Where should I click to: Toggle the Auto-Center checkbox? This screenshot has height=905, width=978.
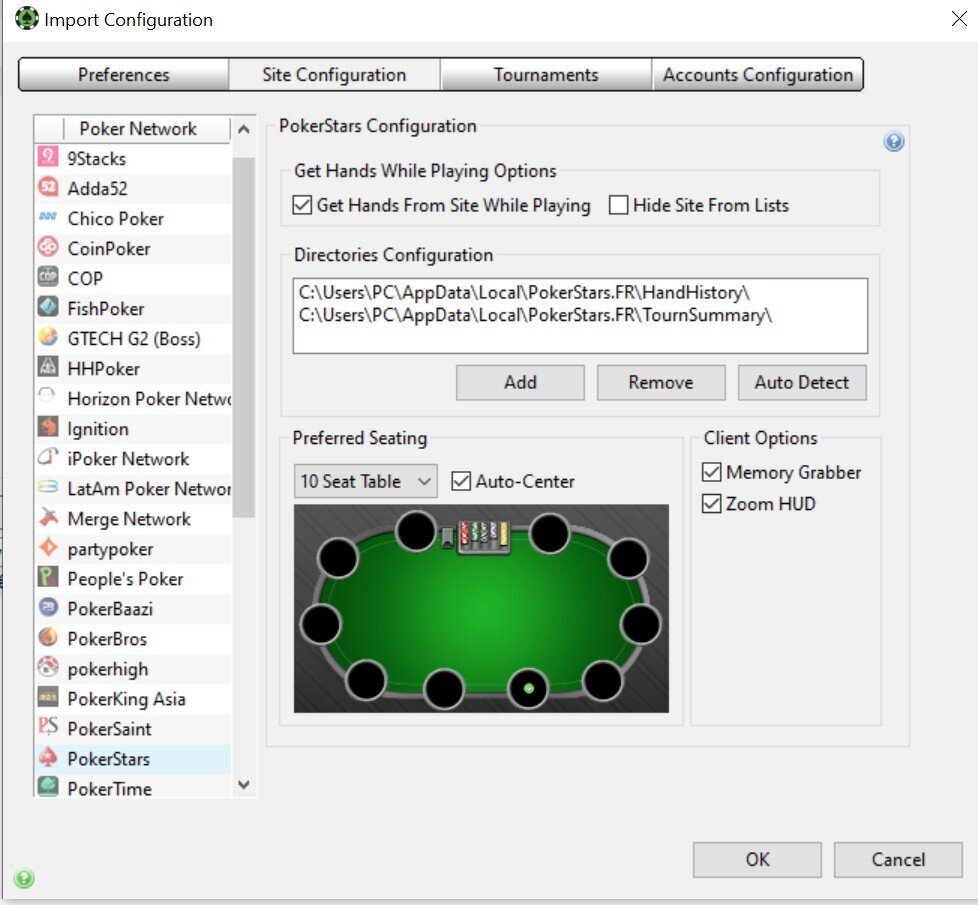(x=461, y=481)
